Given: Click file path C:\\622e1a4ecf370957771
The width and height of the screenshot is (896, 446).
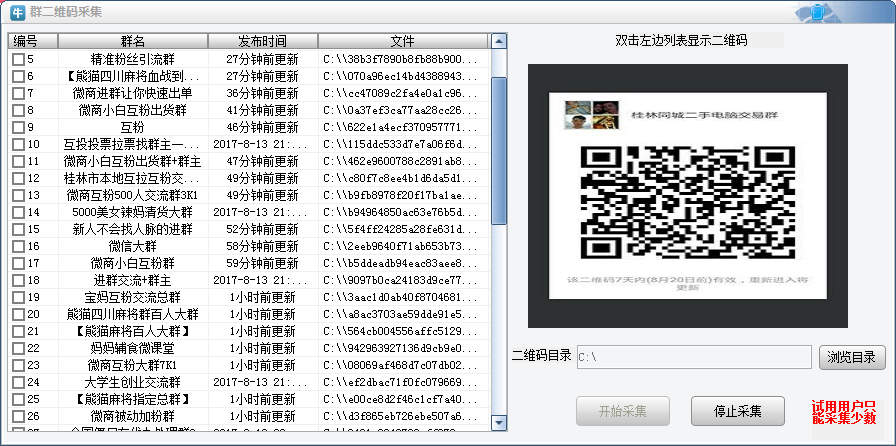Looking at the screenshot, I should (400, 127).
